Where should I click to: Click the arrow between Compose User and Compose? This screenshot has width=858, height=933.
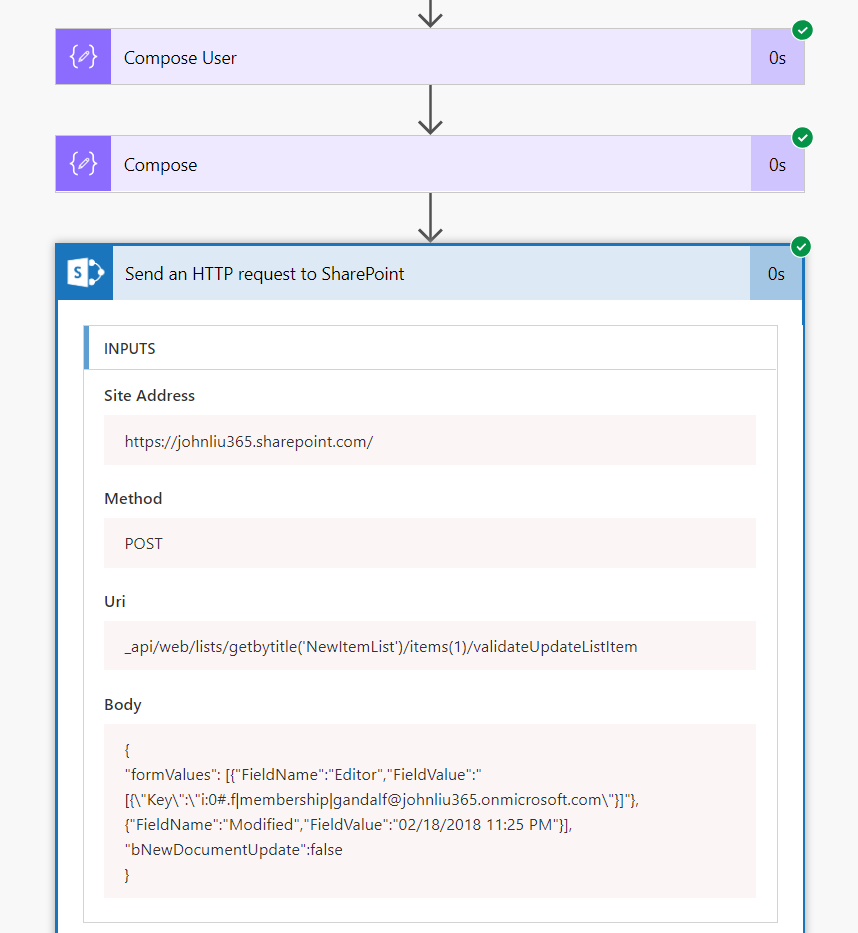(x=430, y=110)
